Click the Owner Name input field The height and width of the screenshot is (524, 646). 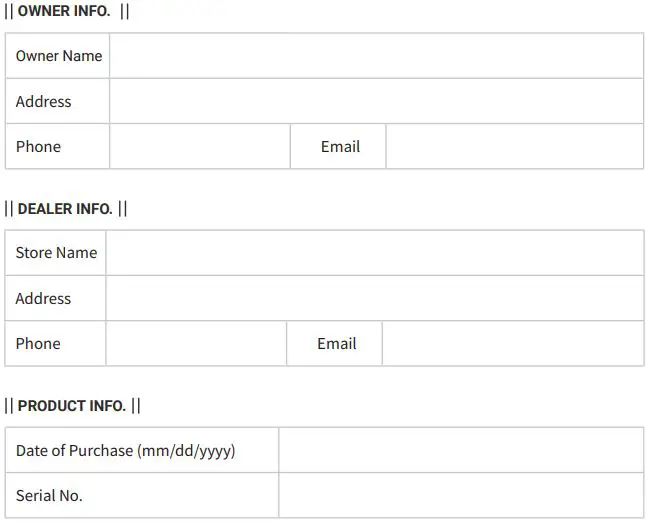click(x=376, y=56)
